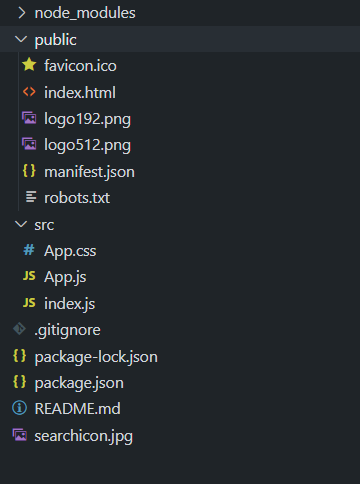The width and height of the screenshot is (360, 484).
Task: Click the image icon next to logo512.png
Action: [x=29, y=144]
